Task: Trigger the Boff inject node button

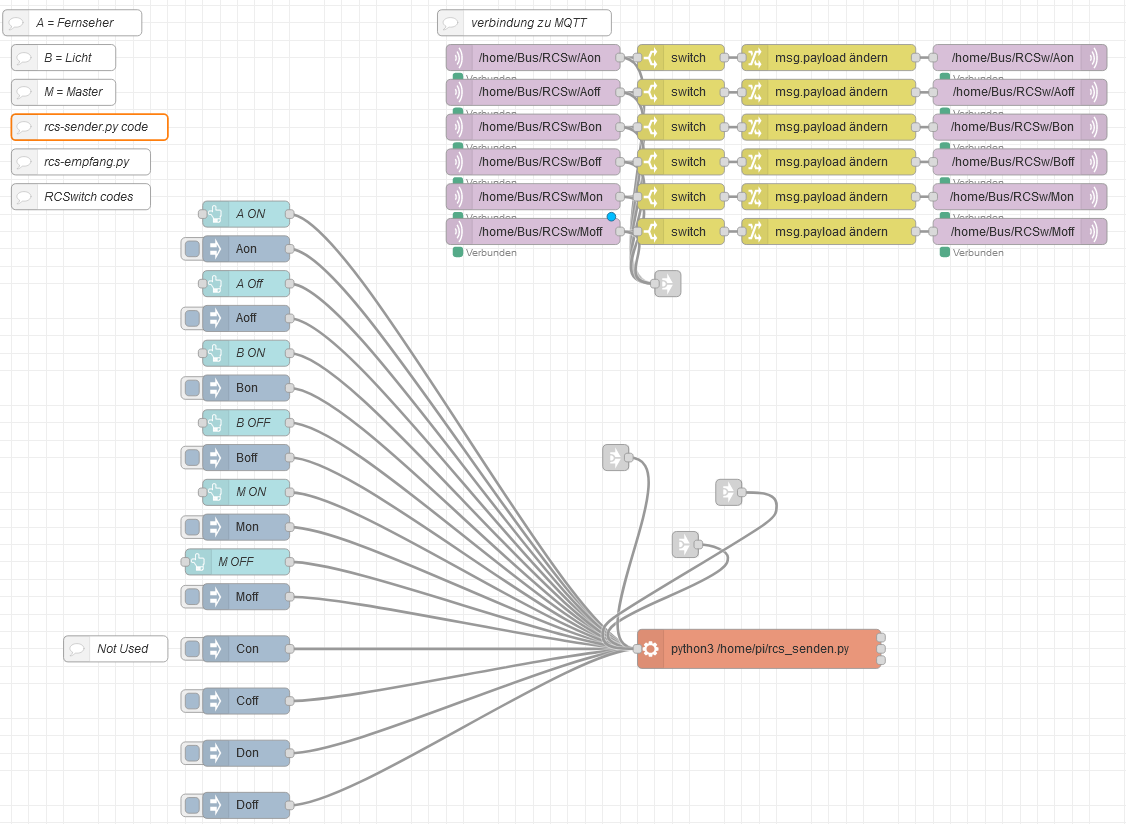Action: pos(192,457)
